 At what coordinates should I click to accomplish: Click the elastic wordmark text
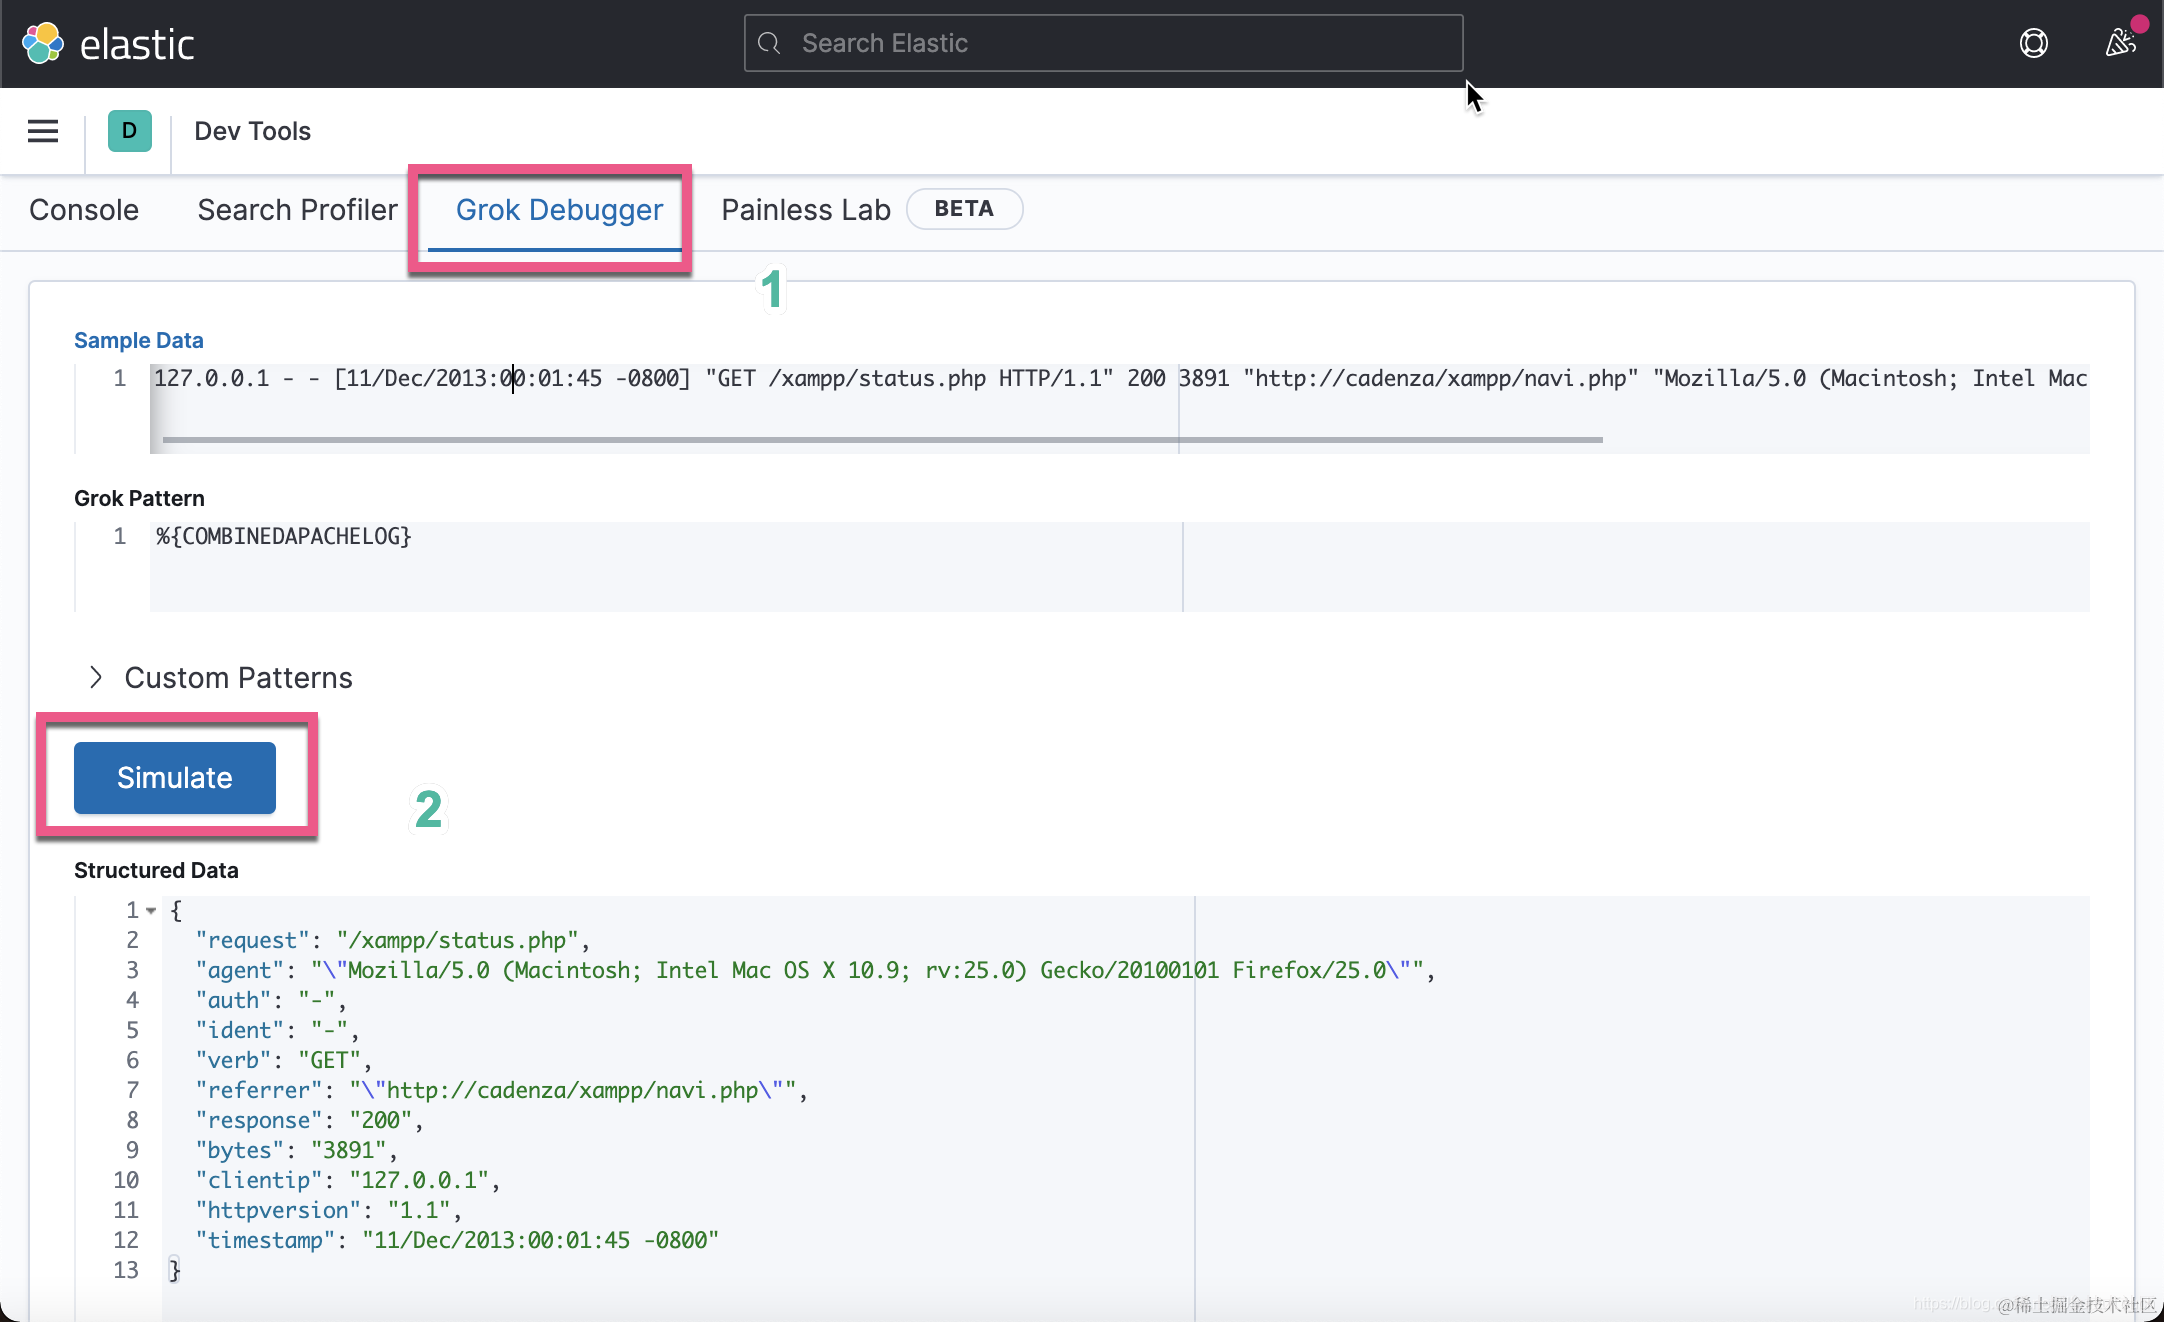click(x=137, y=45)
